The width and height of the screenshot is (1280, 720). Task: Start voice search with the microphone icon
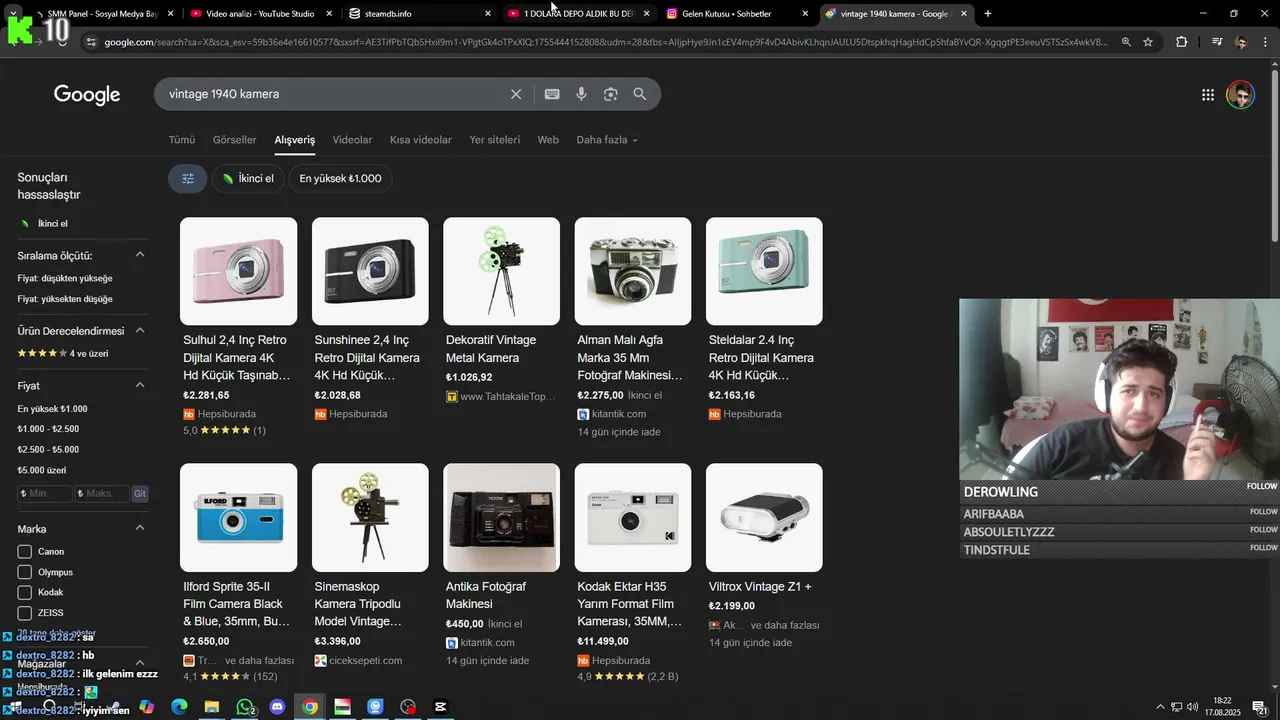[x=581, y=94]
